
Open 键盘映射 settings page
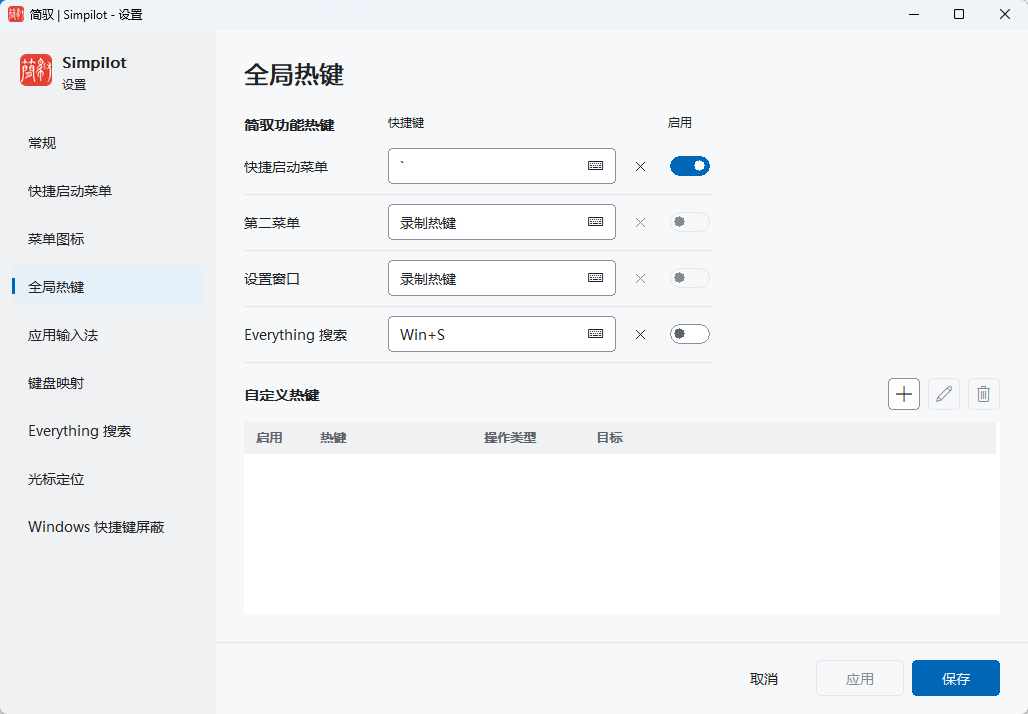[108, 383]
